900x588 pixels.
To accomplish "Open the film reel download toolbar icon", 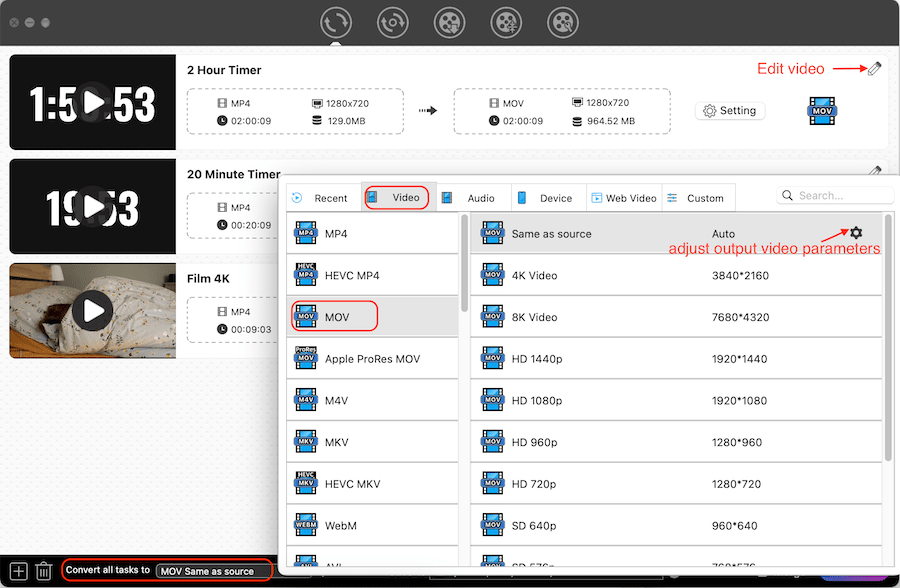I will tap(449, 23).
